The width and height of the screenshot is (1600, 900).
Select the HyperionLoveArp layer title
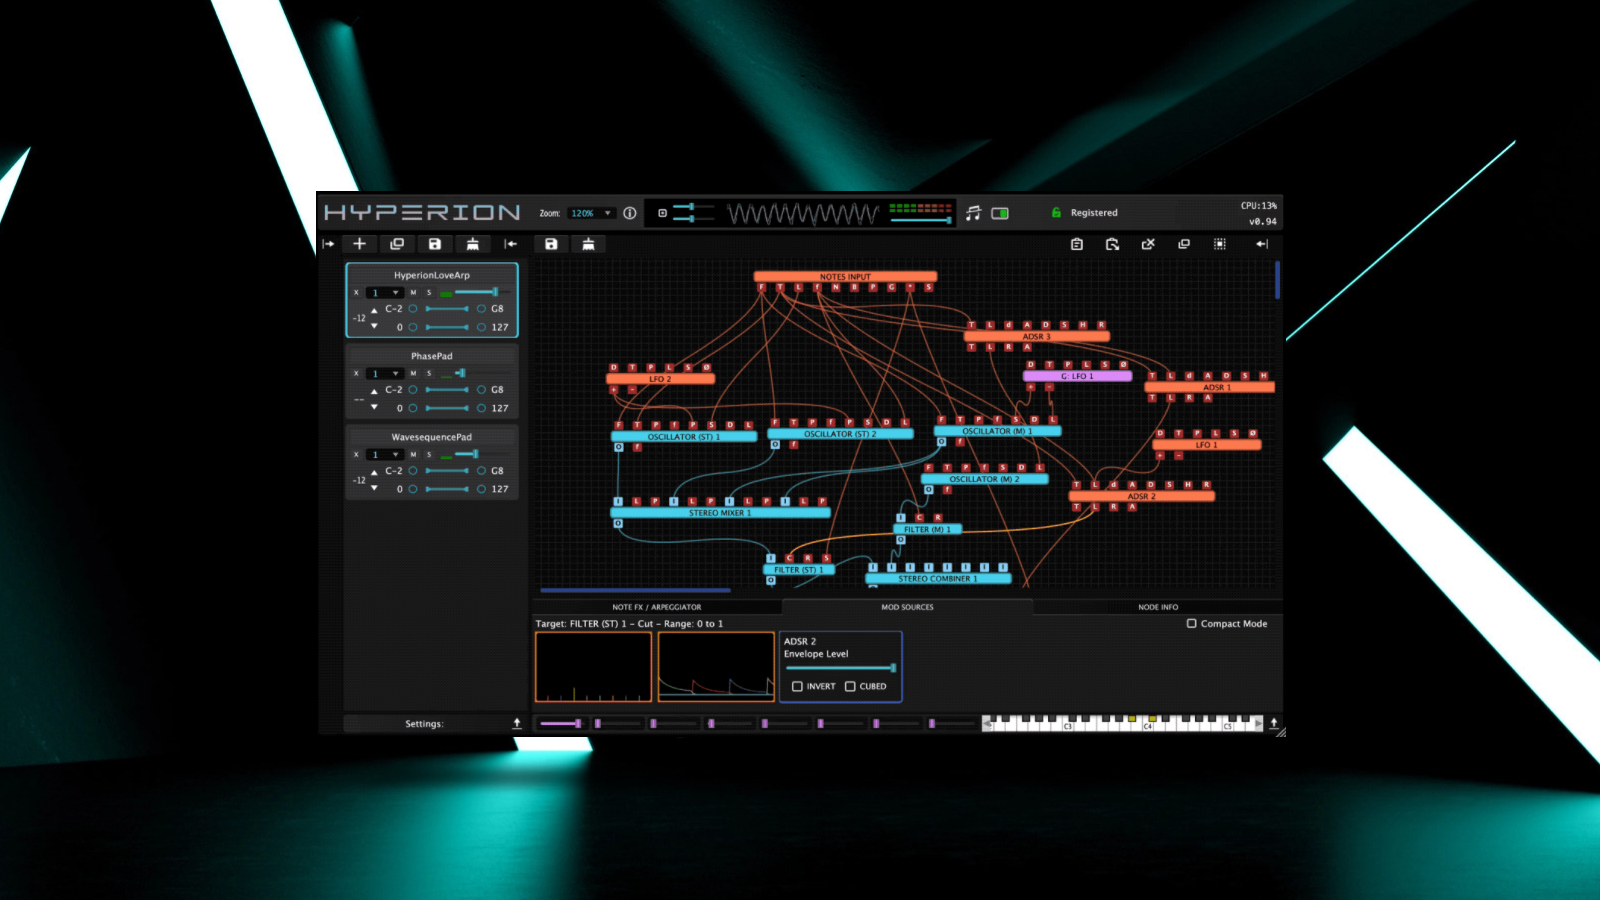pos(432,275)
